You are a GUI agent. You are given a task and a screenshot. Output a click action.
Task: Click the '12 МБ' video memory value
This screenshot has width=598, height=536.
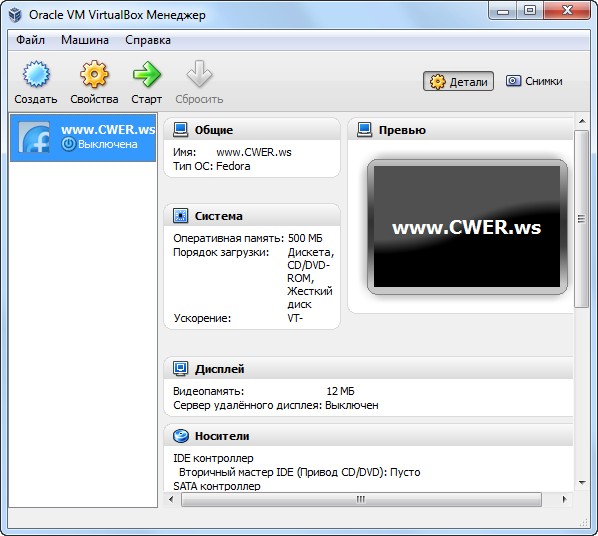click(x=341, y=391)
